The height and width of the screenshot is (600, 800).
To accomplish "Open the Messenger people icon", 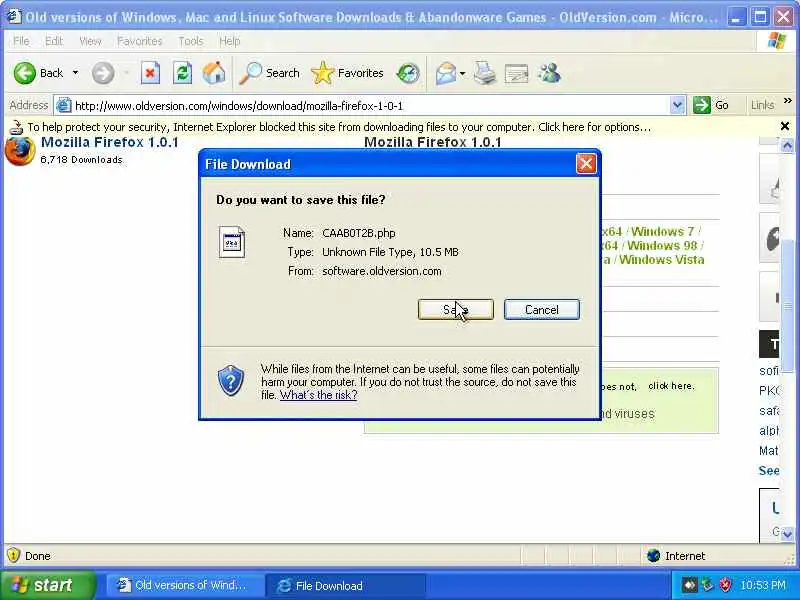I will tap(549, 73).
